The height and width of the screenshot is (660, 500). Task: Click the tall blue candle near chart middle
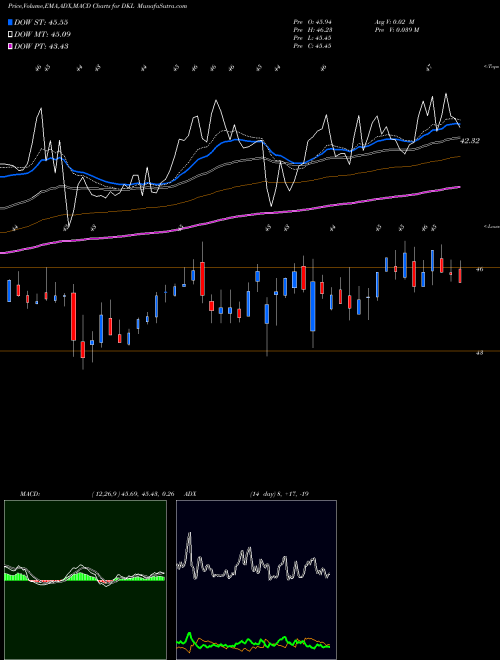click(x=313, y=306)
